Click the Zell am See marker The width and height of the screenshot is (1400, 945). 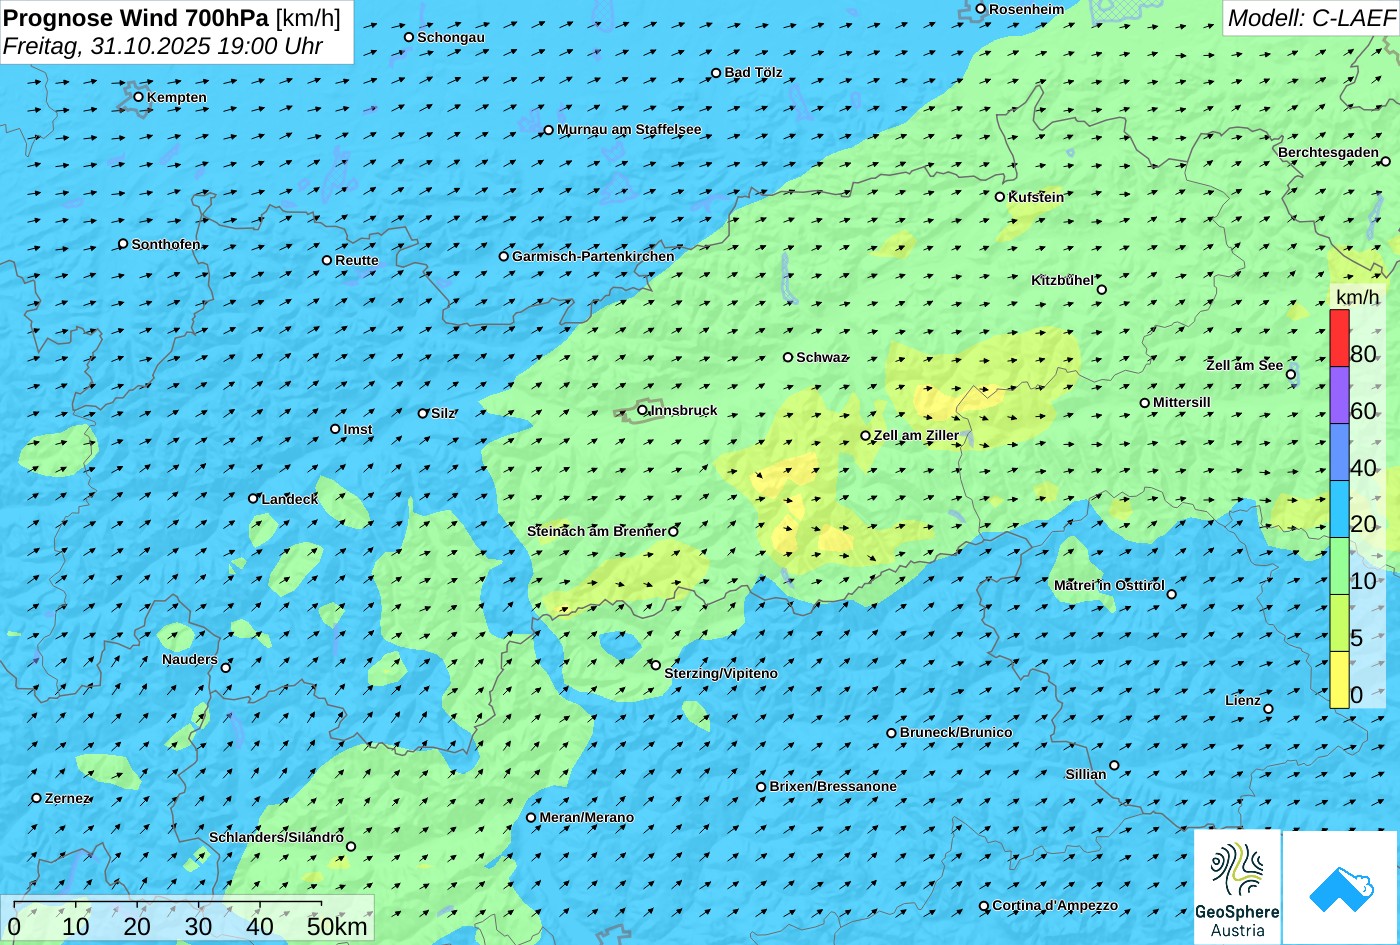1291,375
